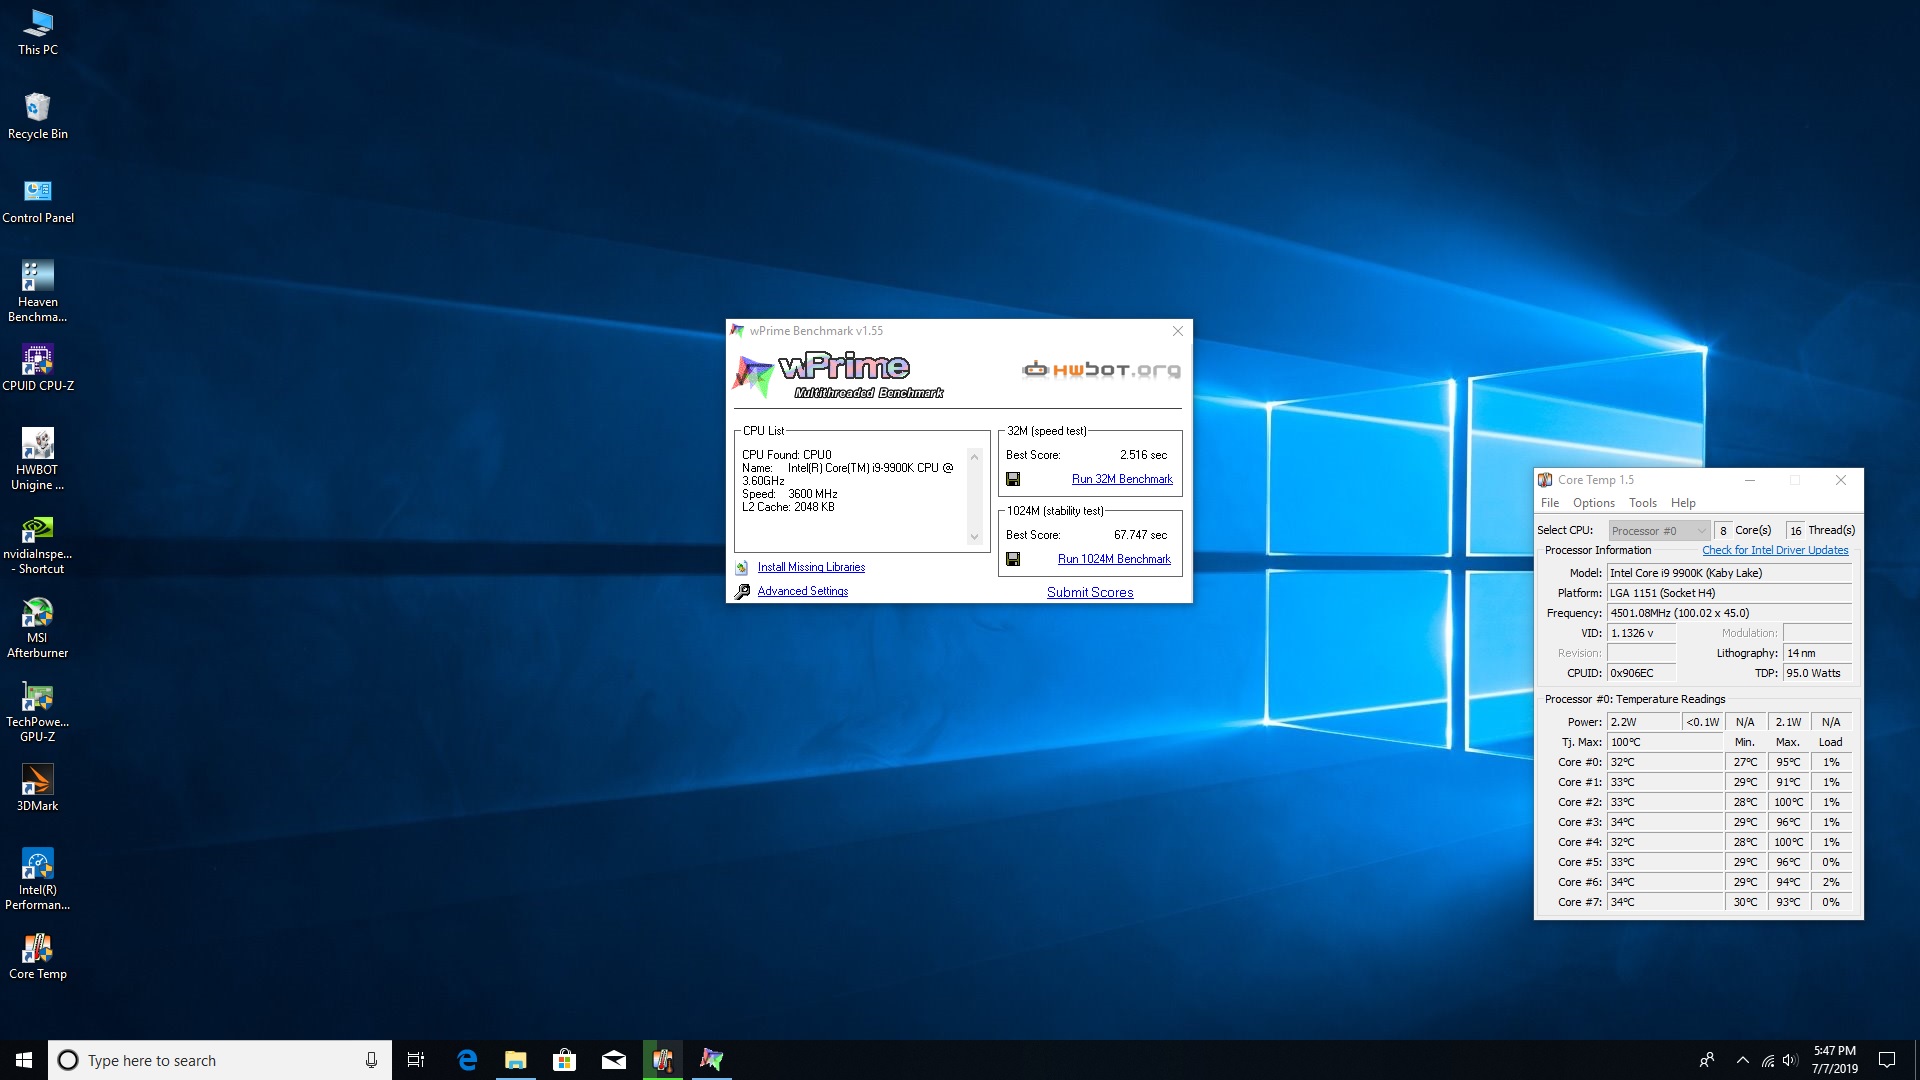The height and width of the screenshot is (1080, 1920).
Task: Click the Frequency value 4501.08MHz
Action: [x=1729, y=613]
